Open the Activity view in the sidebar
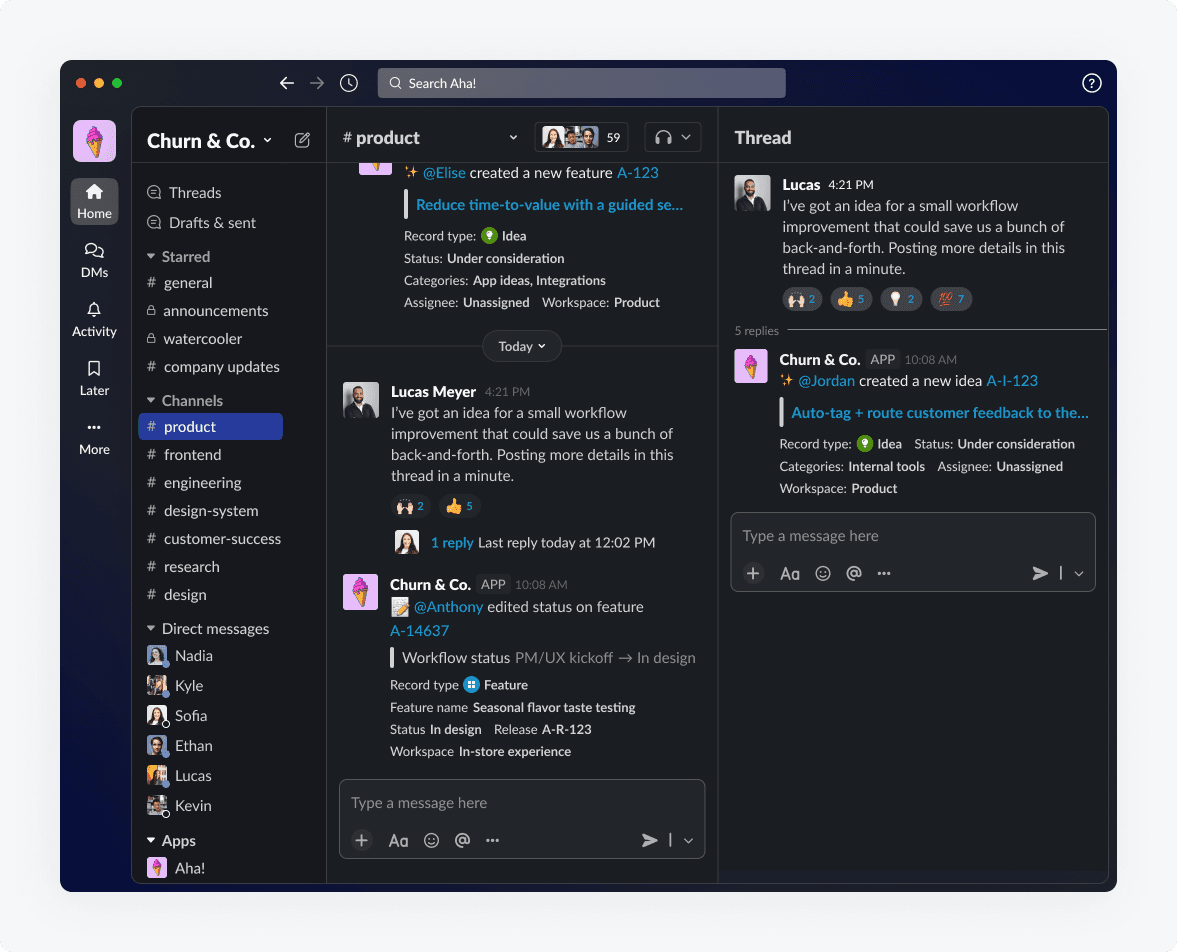 point(95,319)
